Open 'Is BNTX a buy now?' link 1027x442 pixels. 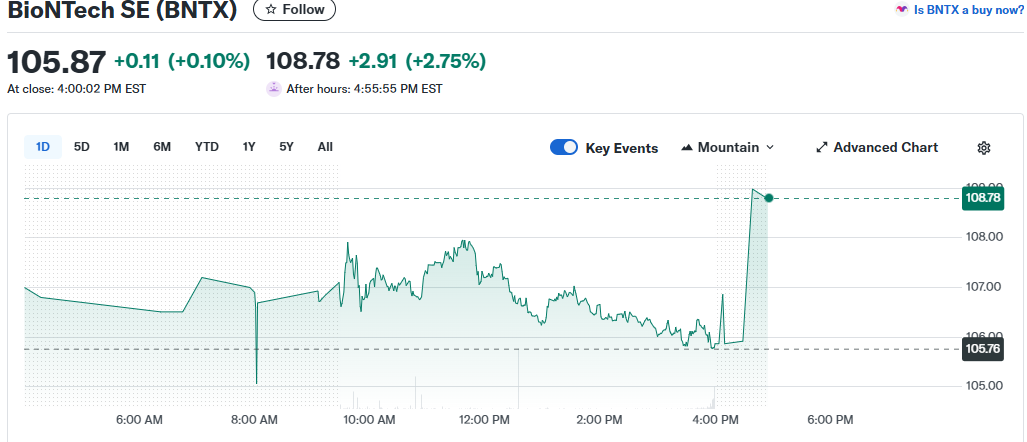(x=967, y=9)
